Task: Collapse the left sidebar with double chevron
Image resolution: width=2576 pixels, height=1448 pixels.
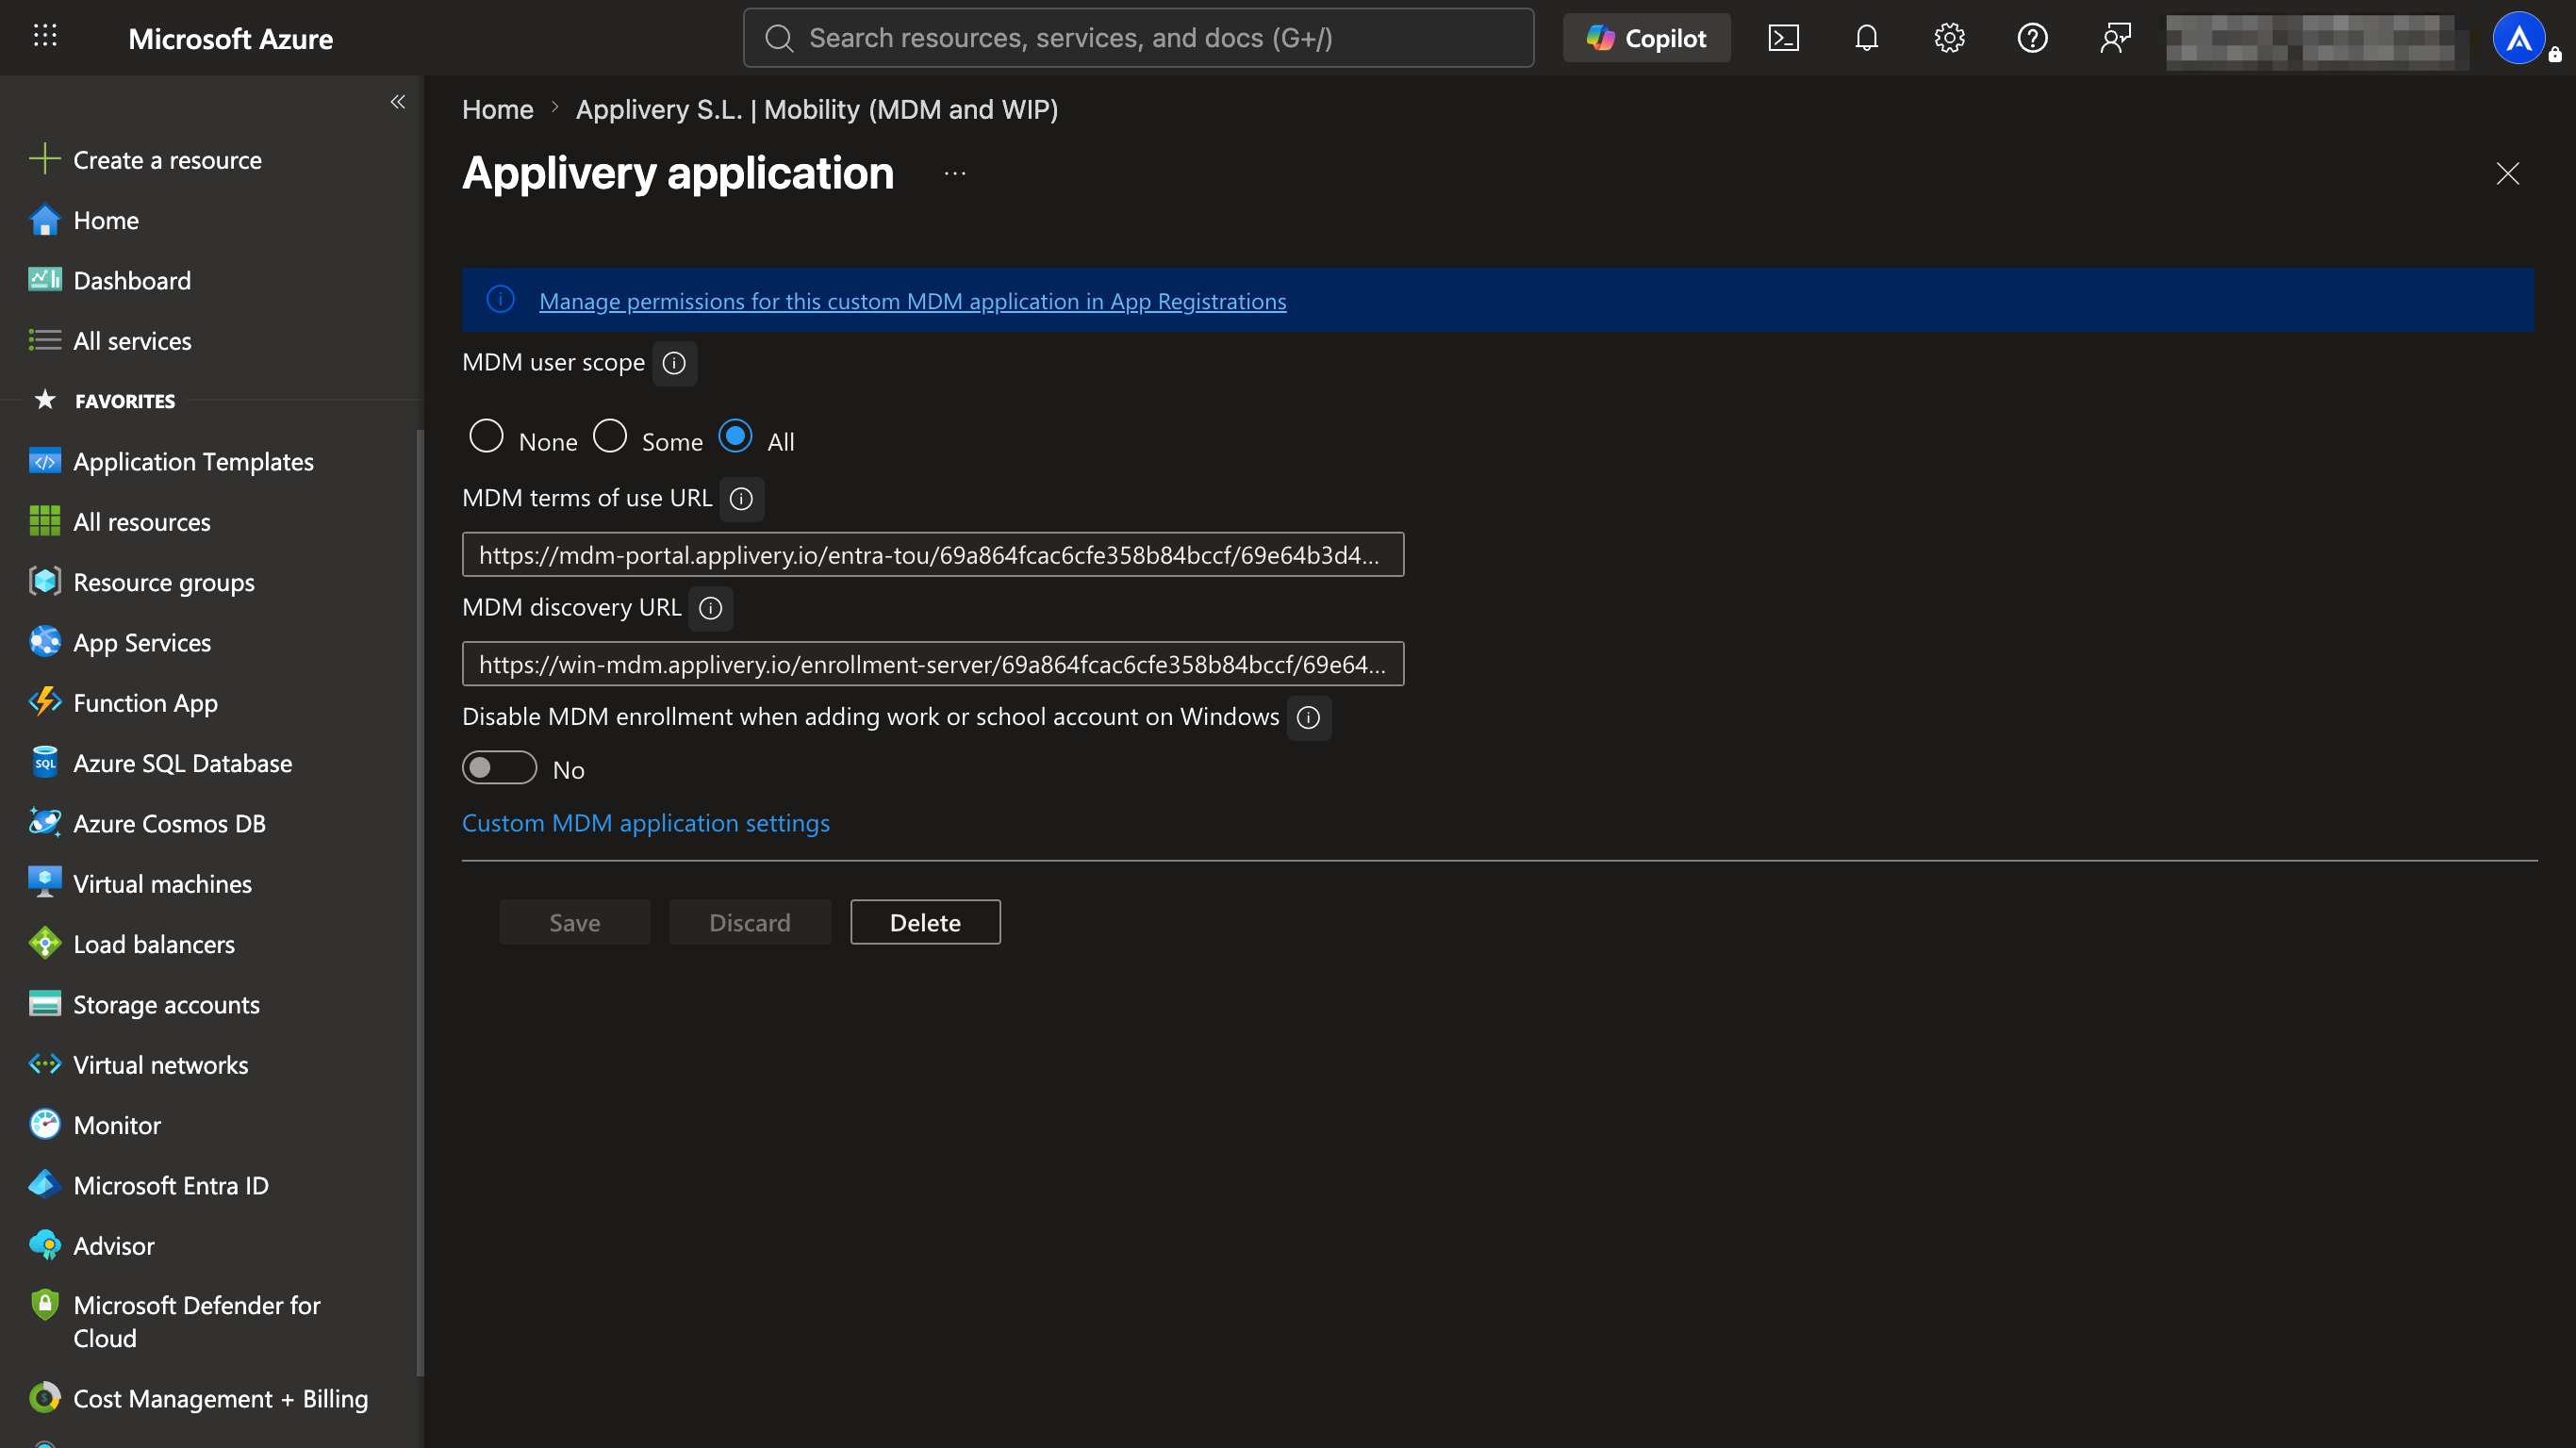Action: tap(398, 101)
